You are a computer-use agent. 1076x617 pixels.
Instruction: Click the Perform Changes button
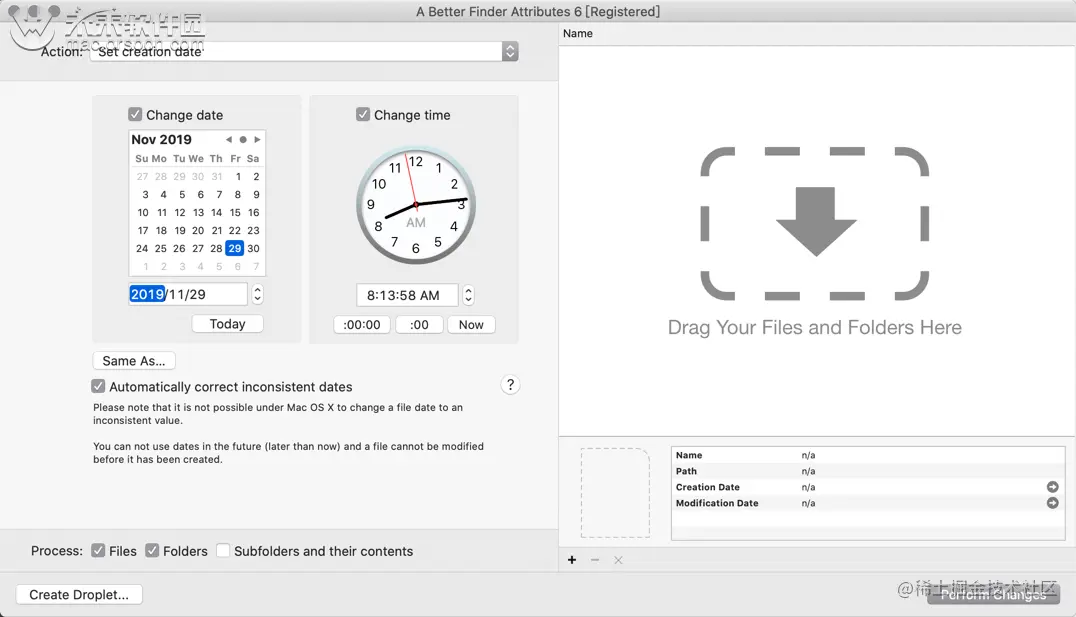click(x=993, y=594)
